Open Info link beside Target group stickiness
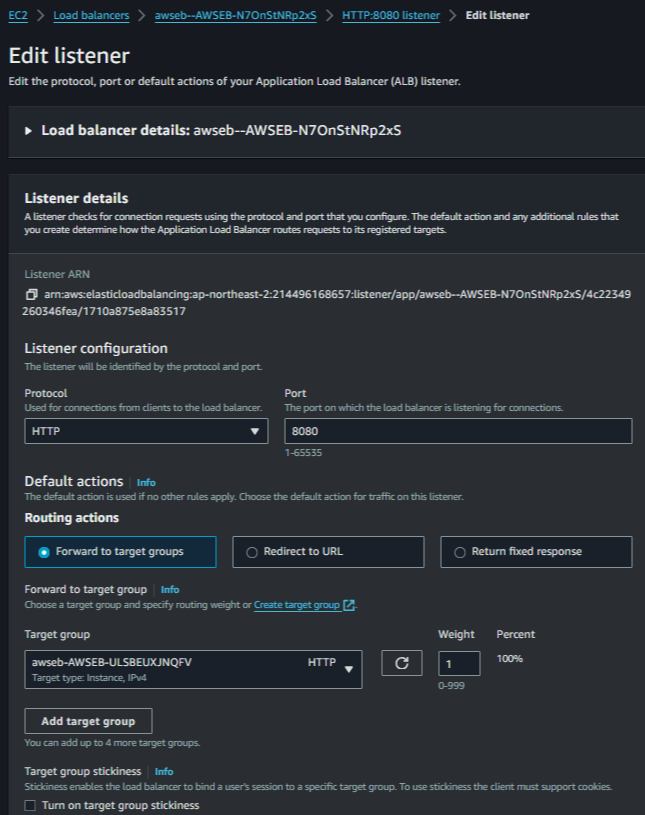 coord(164,771)
